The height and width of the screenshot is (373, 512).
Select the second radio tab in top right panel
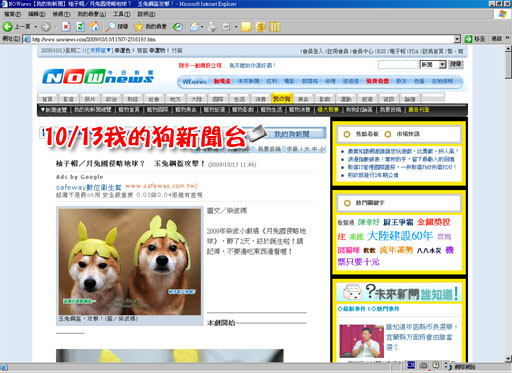click(x=387, y=134)
